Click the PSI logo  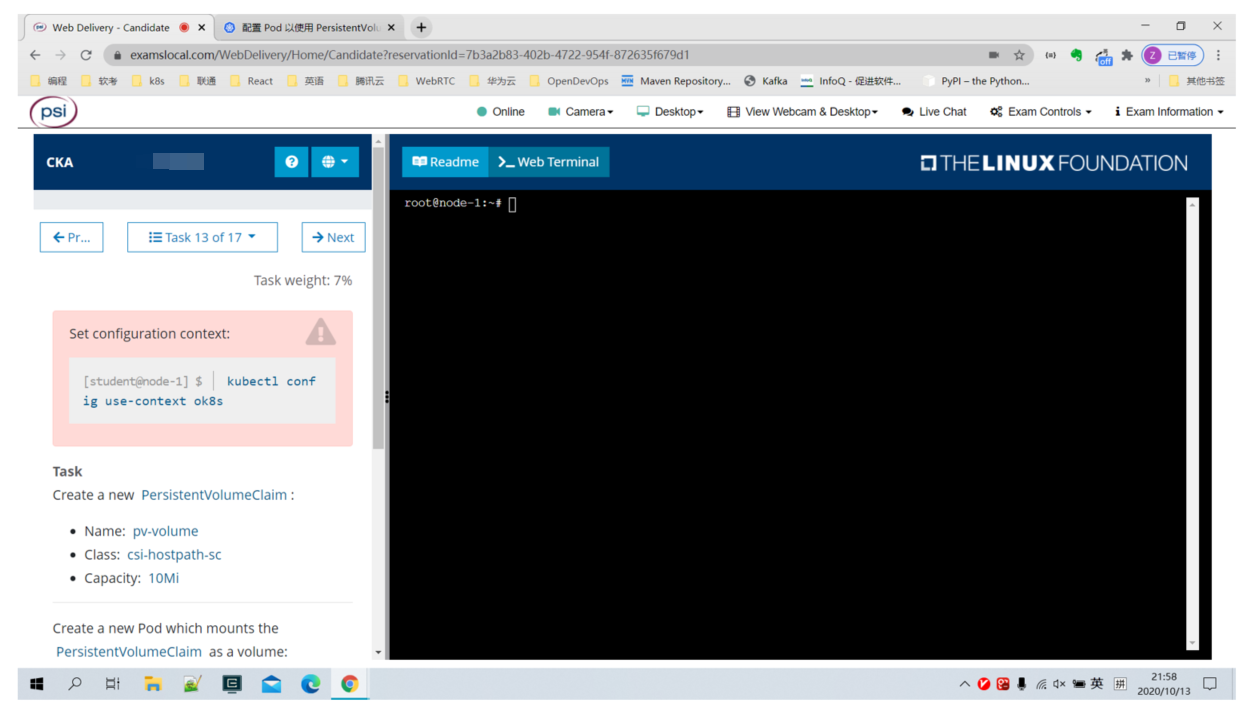click(x=53, y=111)
